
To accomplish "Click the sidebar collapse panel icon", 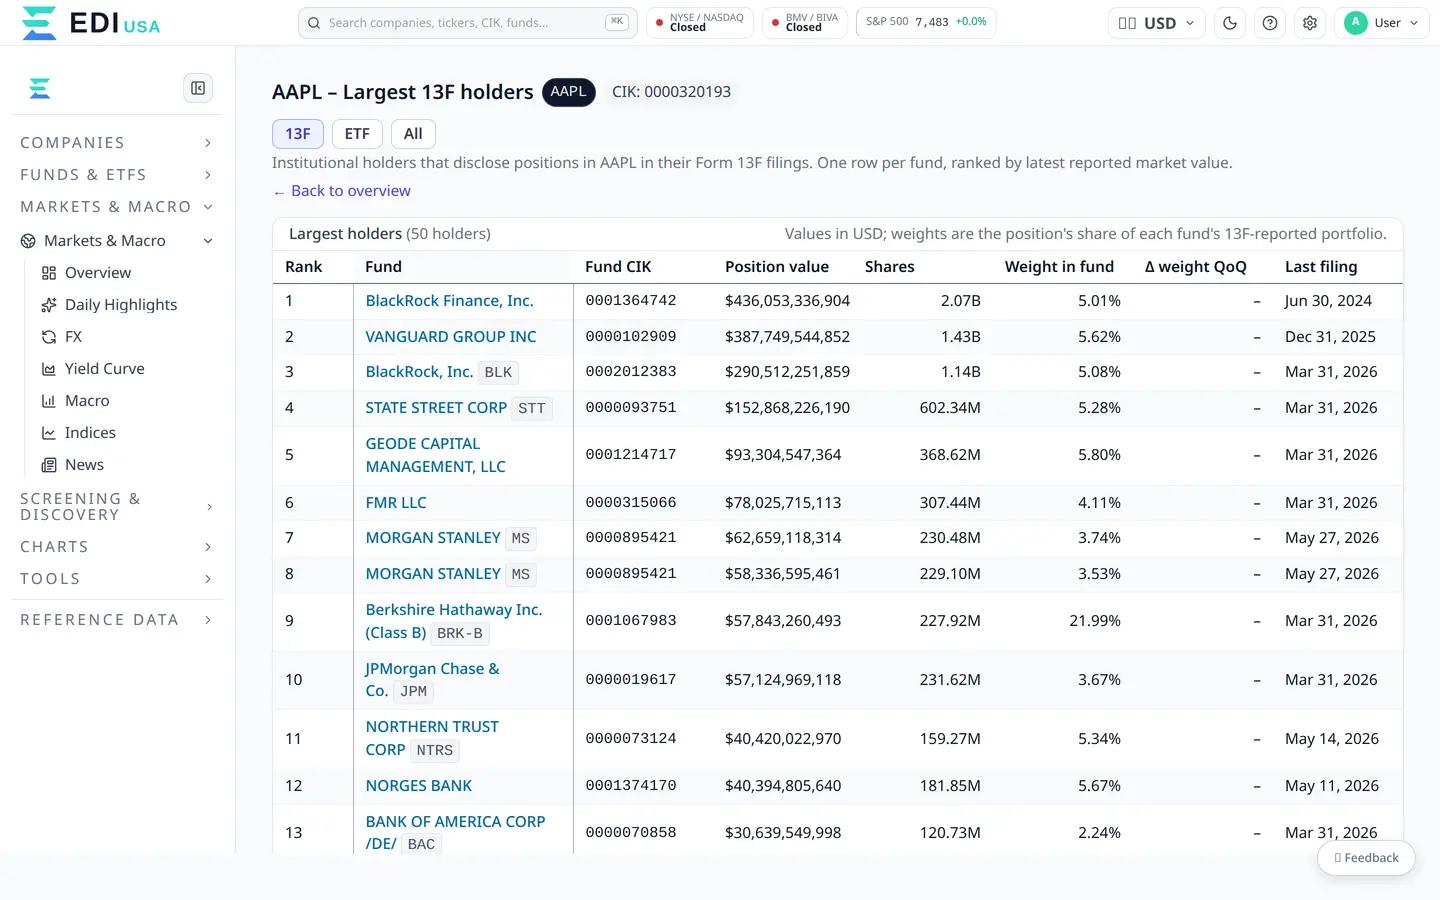I will (x=198, y=88).
